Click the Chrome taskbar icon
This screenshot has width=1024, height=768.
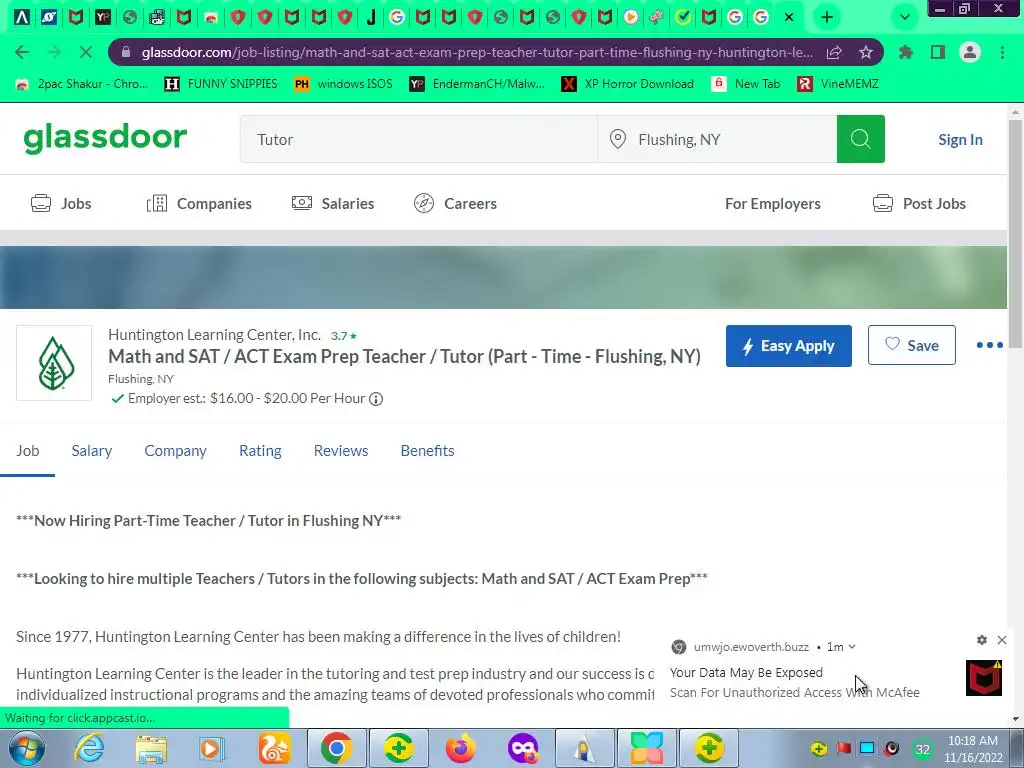click(336, 748)
